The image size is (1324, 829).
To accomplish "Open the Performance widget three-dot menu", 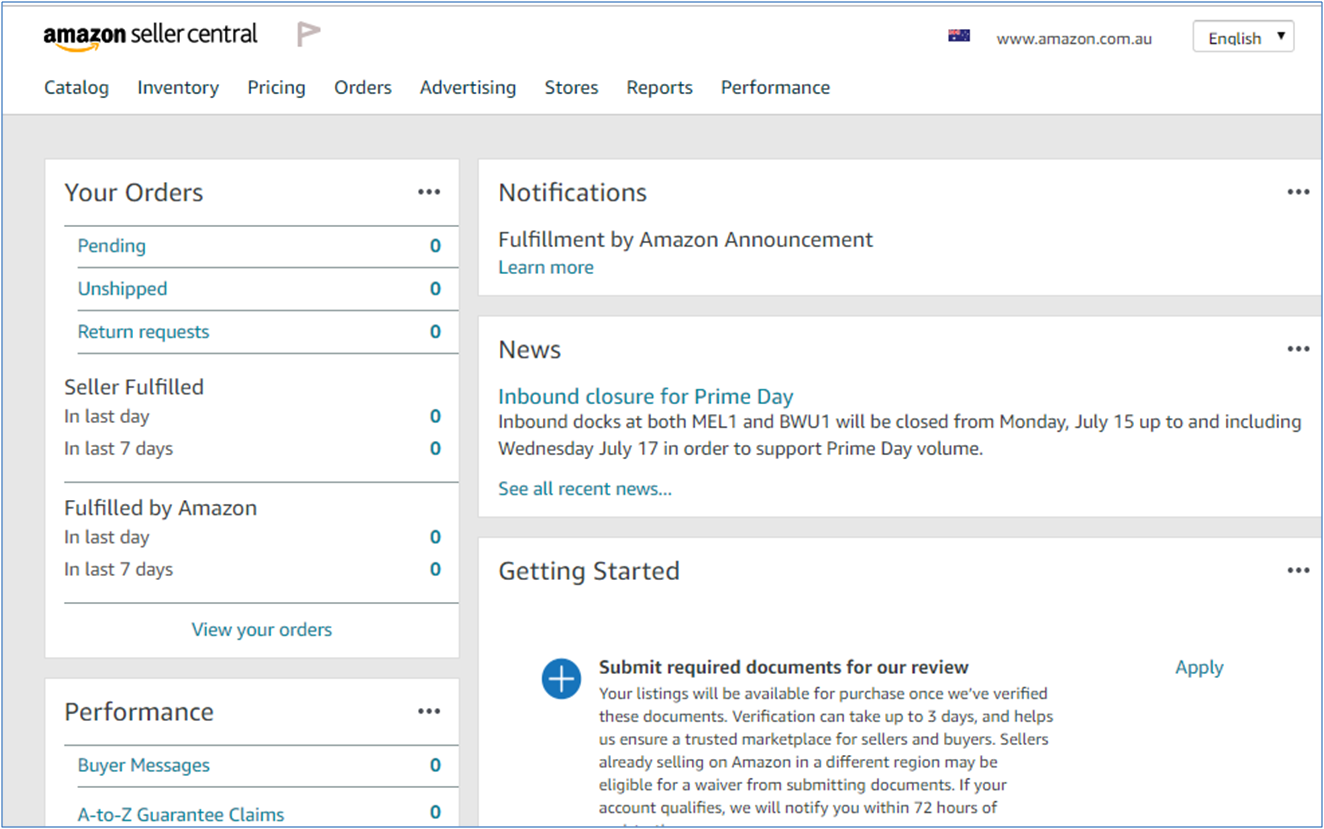I will 429,711.
